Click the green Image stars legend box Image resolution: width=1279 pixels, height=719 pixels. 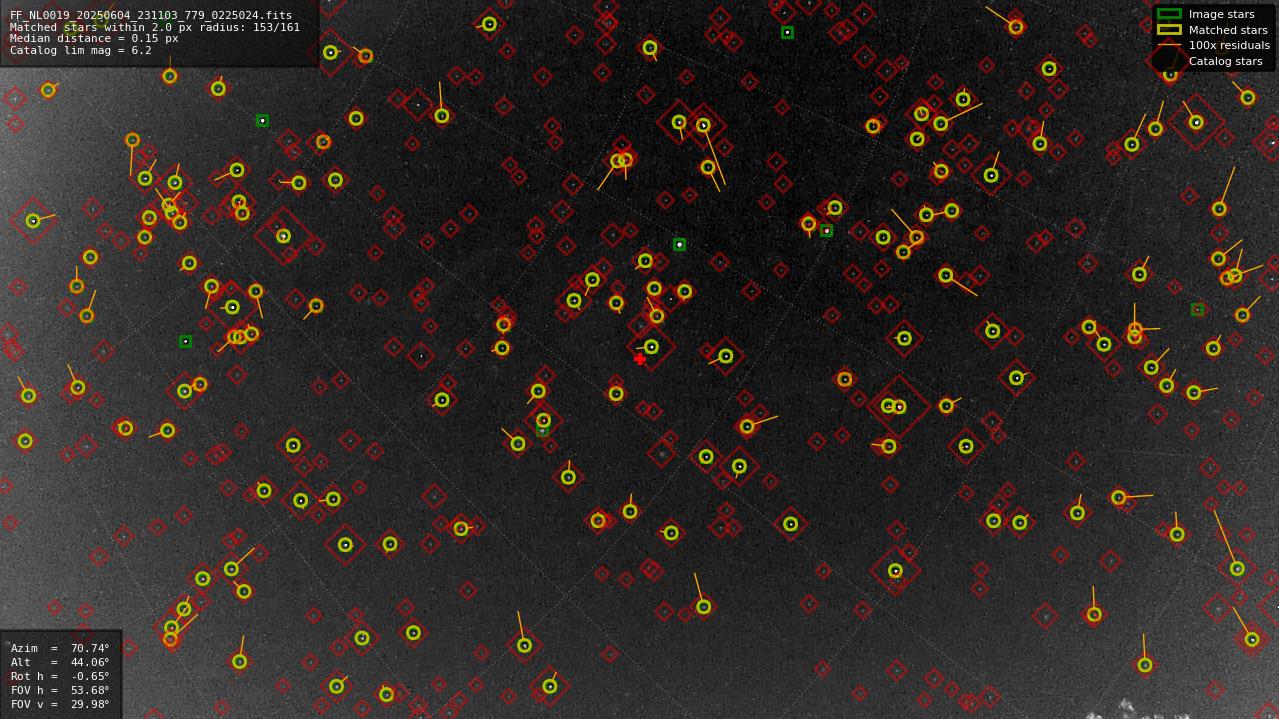pos(1169,14)
